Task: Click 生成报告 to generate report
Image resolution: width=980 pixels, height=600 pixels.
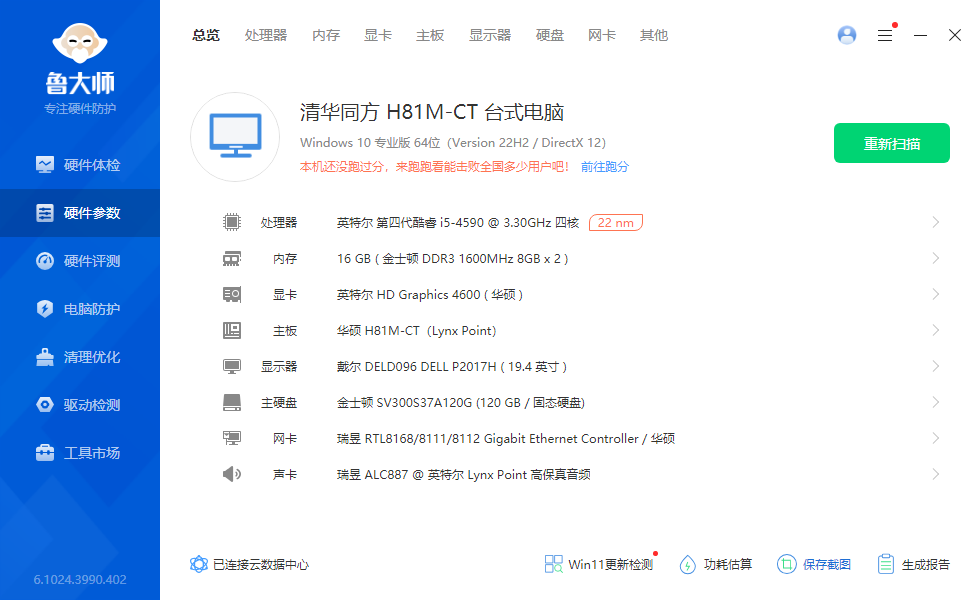Action: pyautogui.click(x=913, y=564)
